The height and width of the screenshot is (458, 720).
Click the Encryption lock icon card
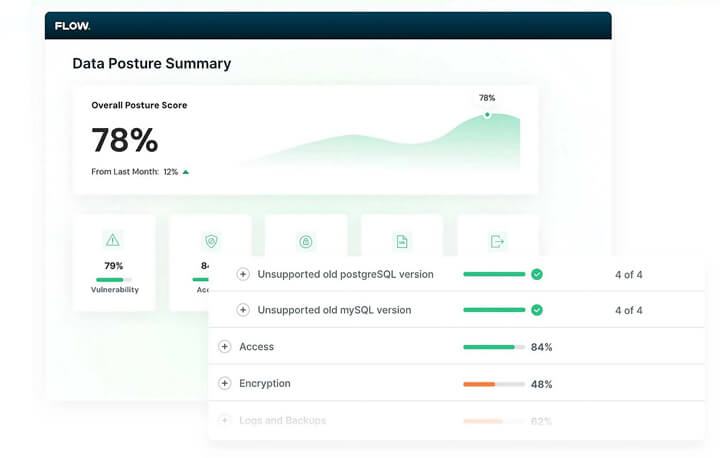(306, 241)
